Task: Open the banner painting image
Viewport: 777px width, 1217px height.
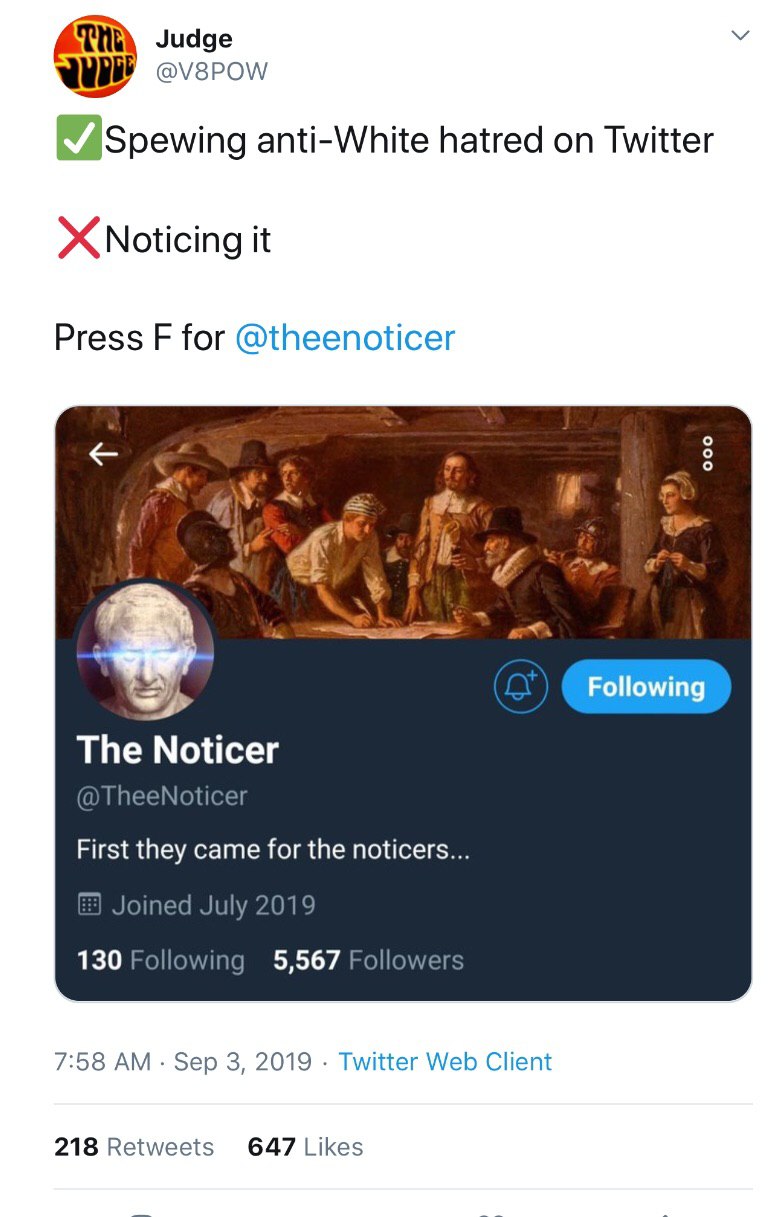Action: tap(403, 522)
